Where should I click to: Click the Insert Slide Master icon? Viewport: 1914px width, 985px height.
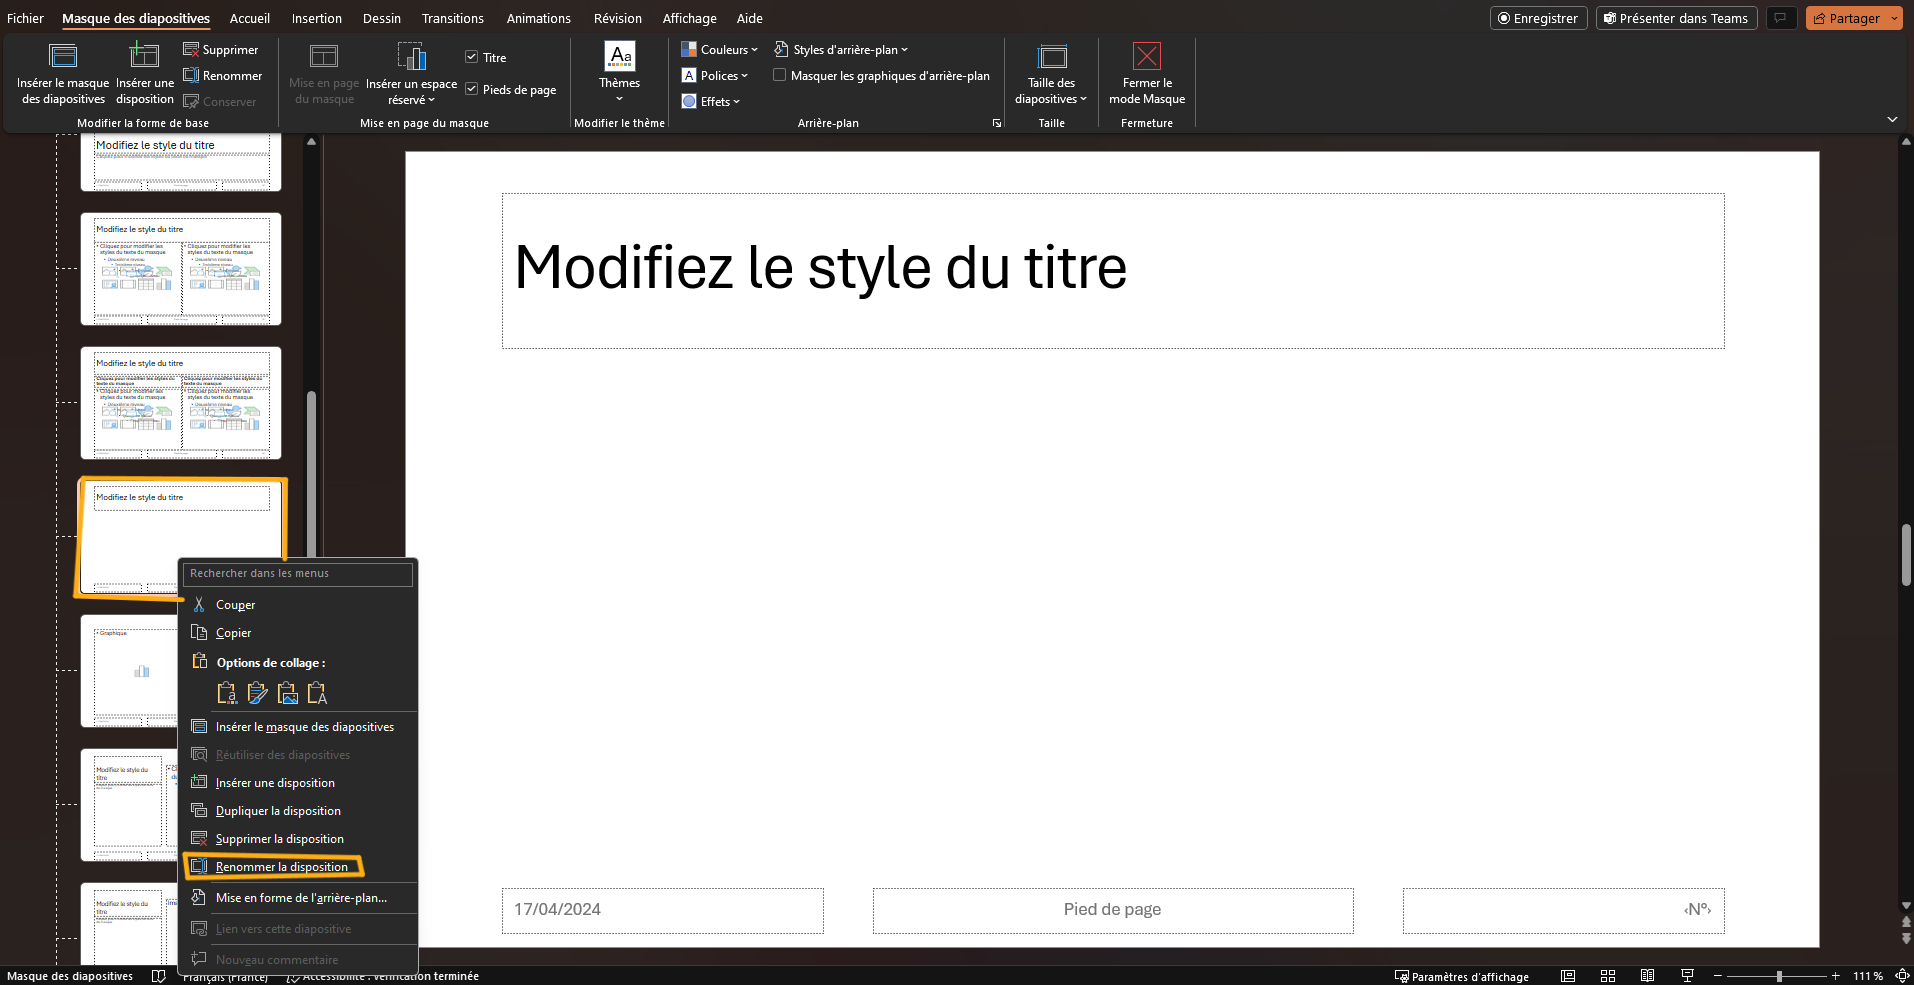tap(63, 56)
